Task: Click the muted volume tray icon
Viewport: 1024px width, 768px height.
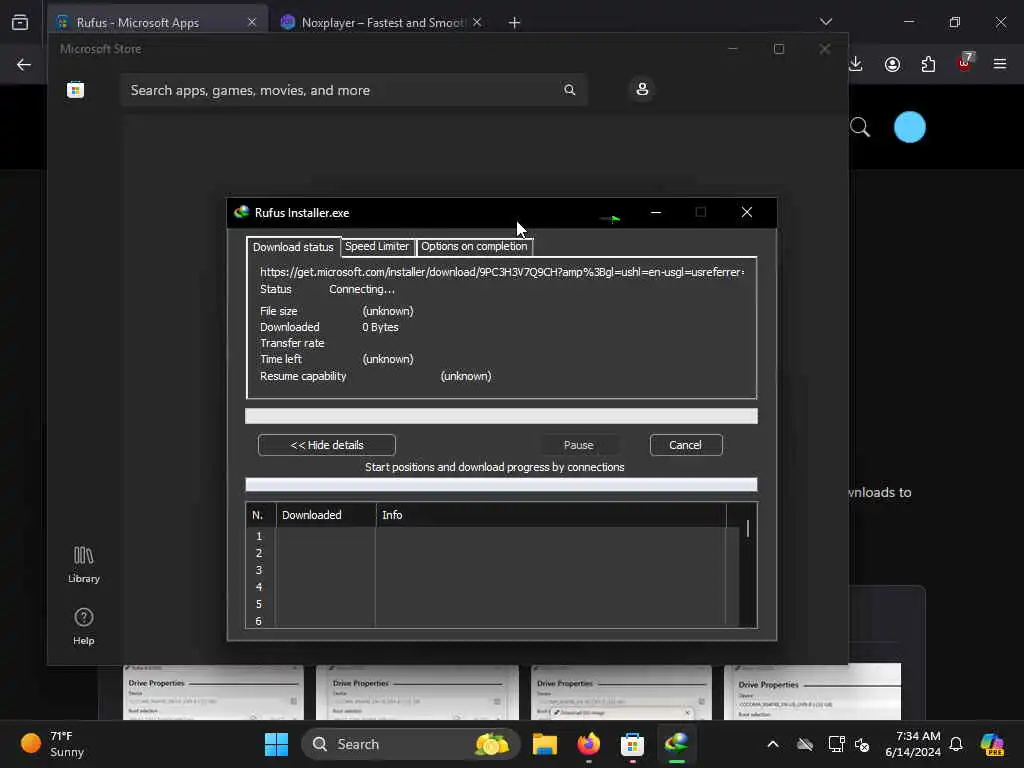Action: click(x=862, y=744)
